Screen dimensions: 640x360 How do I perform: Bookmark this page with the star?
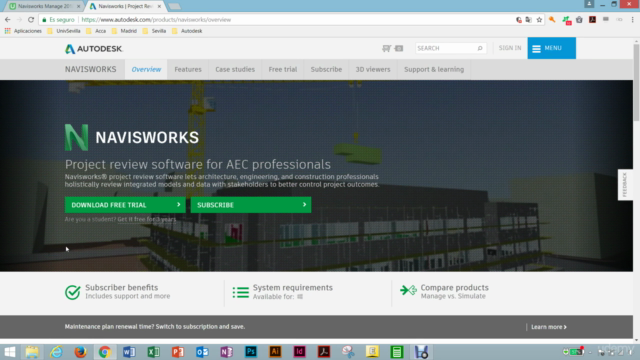(539, 20)
